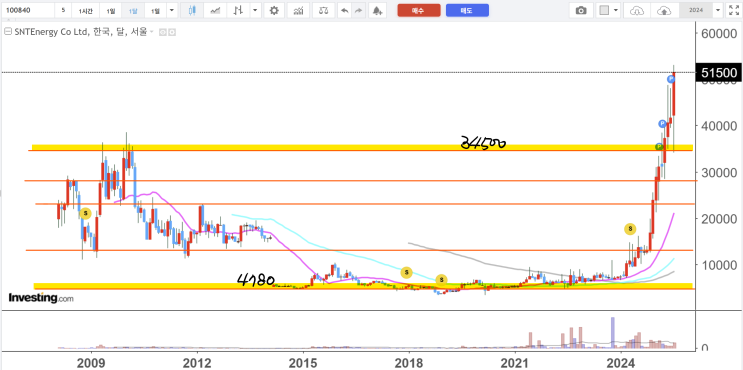This screenshot has height=370, width=743.
Task: Select the candlestick chart type icon
Action: [192, 10]
